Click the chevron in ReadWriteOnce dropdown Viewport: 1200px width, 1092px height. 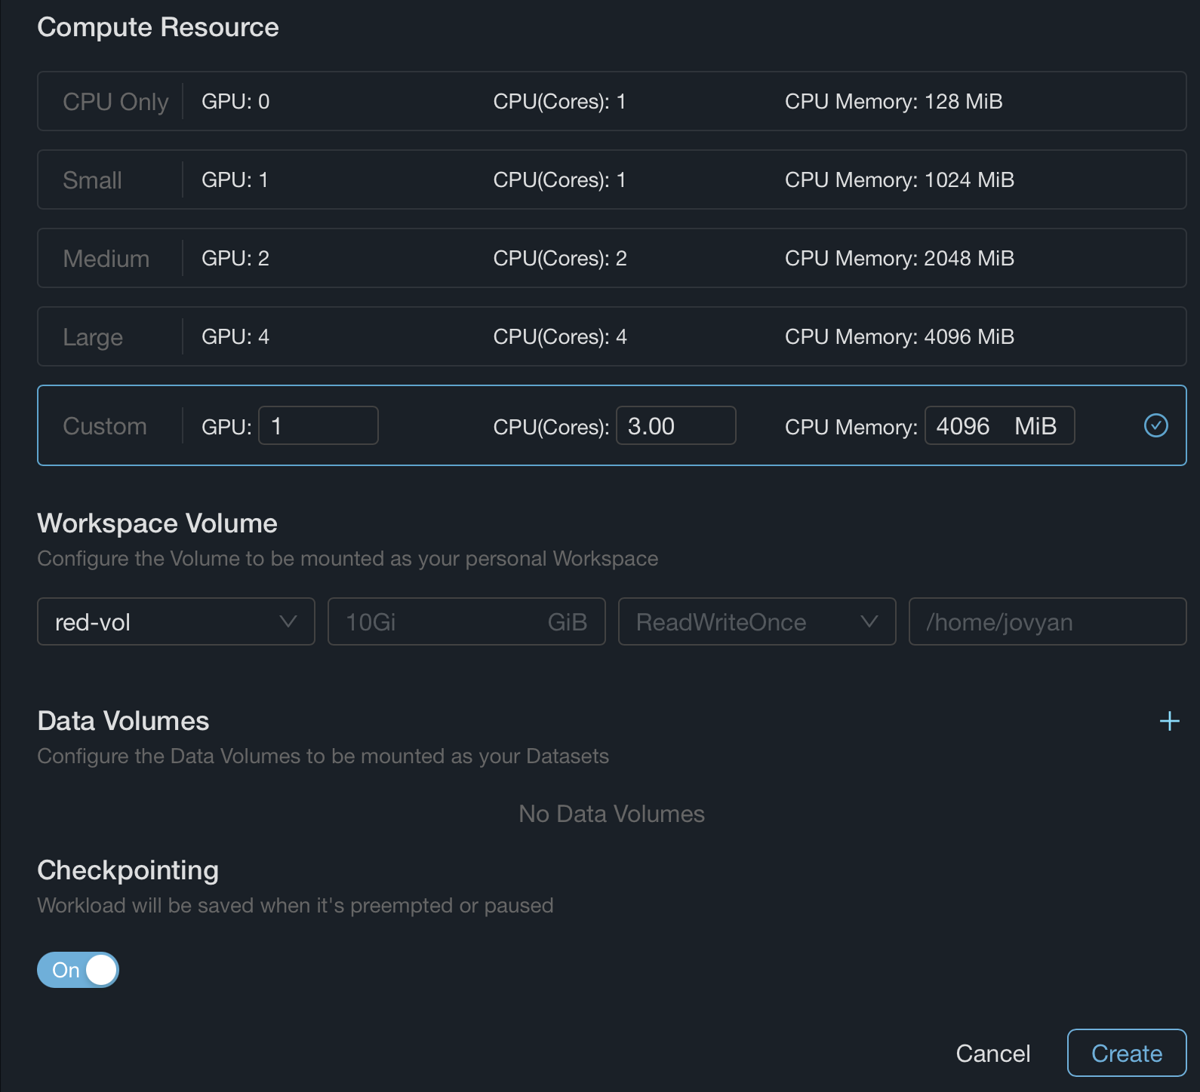(x=869, y=622)
